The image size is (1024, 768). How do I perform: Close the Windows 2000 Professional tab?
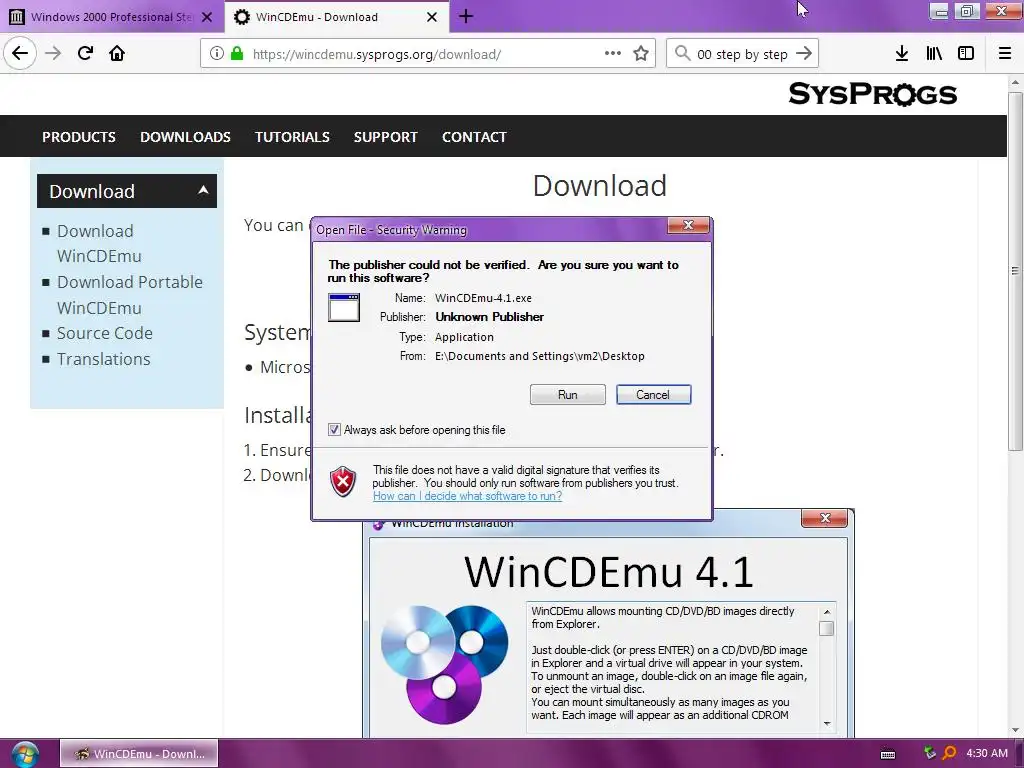coord(207,17)
